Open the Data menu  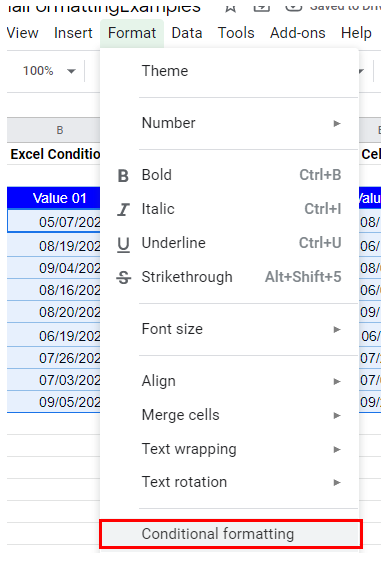[187, 33]
